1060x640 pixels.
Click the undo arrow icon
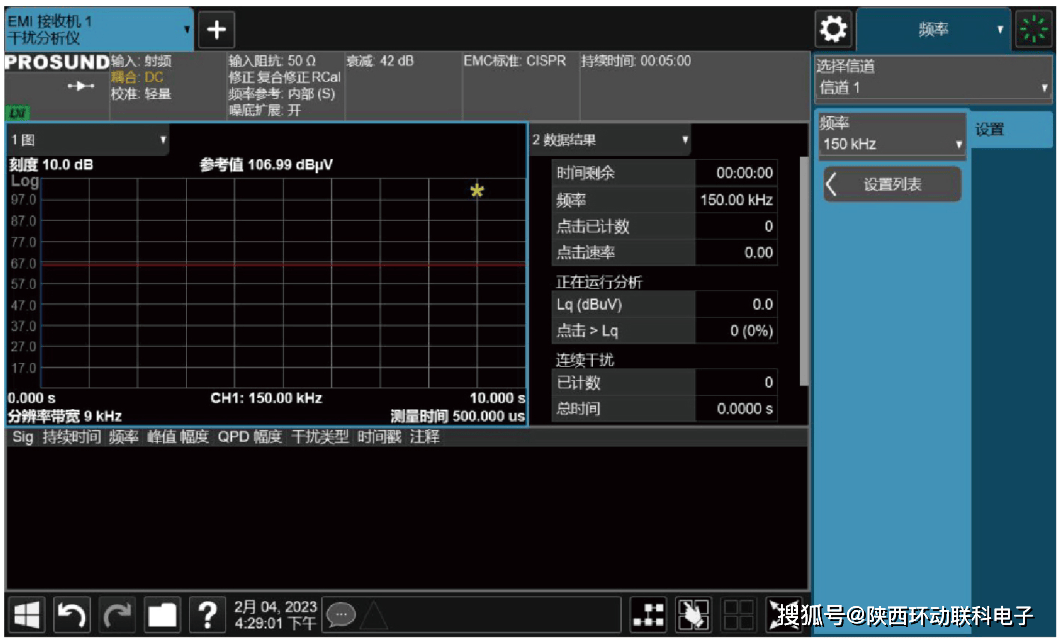(71, 615)
